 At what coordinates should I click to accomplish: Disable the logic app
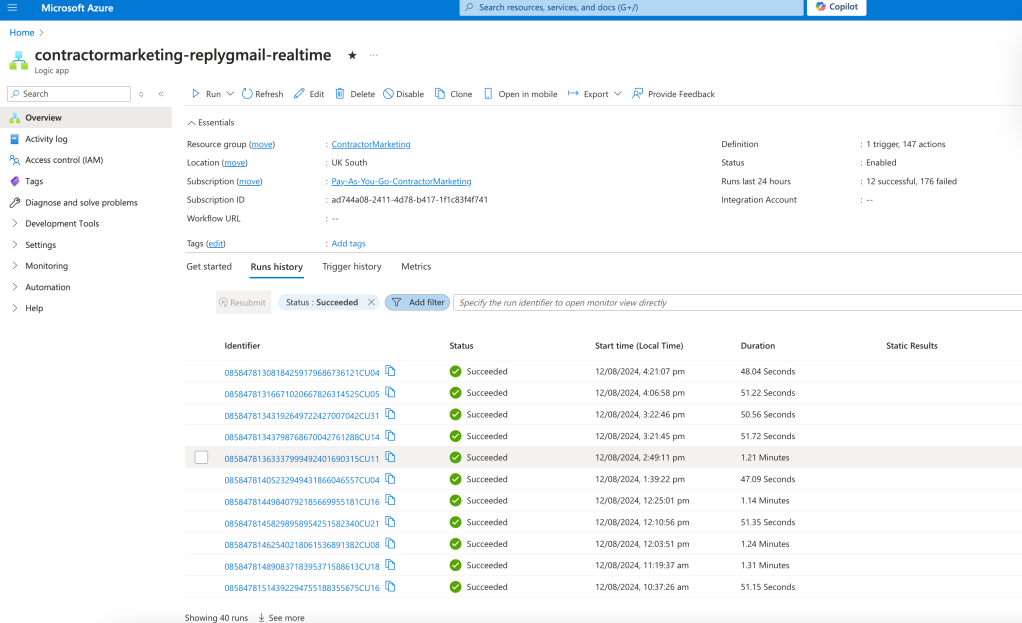pyautogui.click(x=403, y=94)
